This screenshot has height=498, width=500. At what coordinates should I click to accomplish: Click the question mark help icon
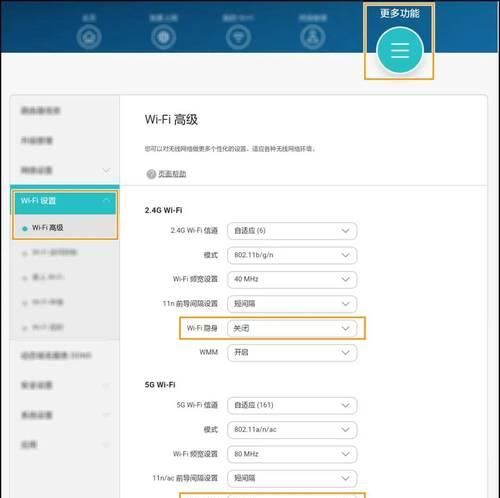point(151,174)
